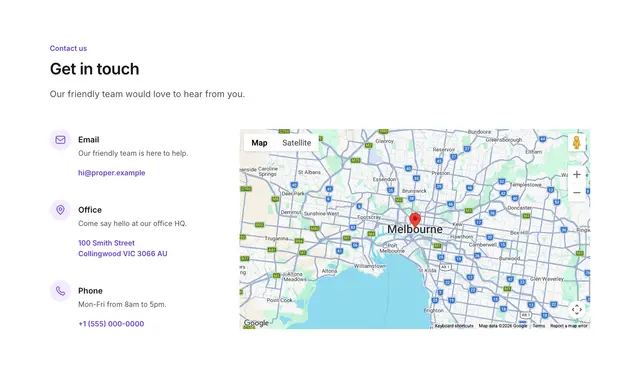Screen dimensions: 640x372
Task: Open the map Terms link
Action: pyautogui.click(x=539, y=326)
